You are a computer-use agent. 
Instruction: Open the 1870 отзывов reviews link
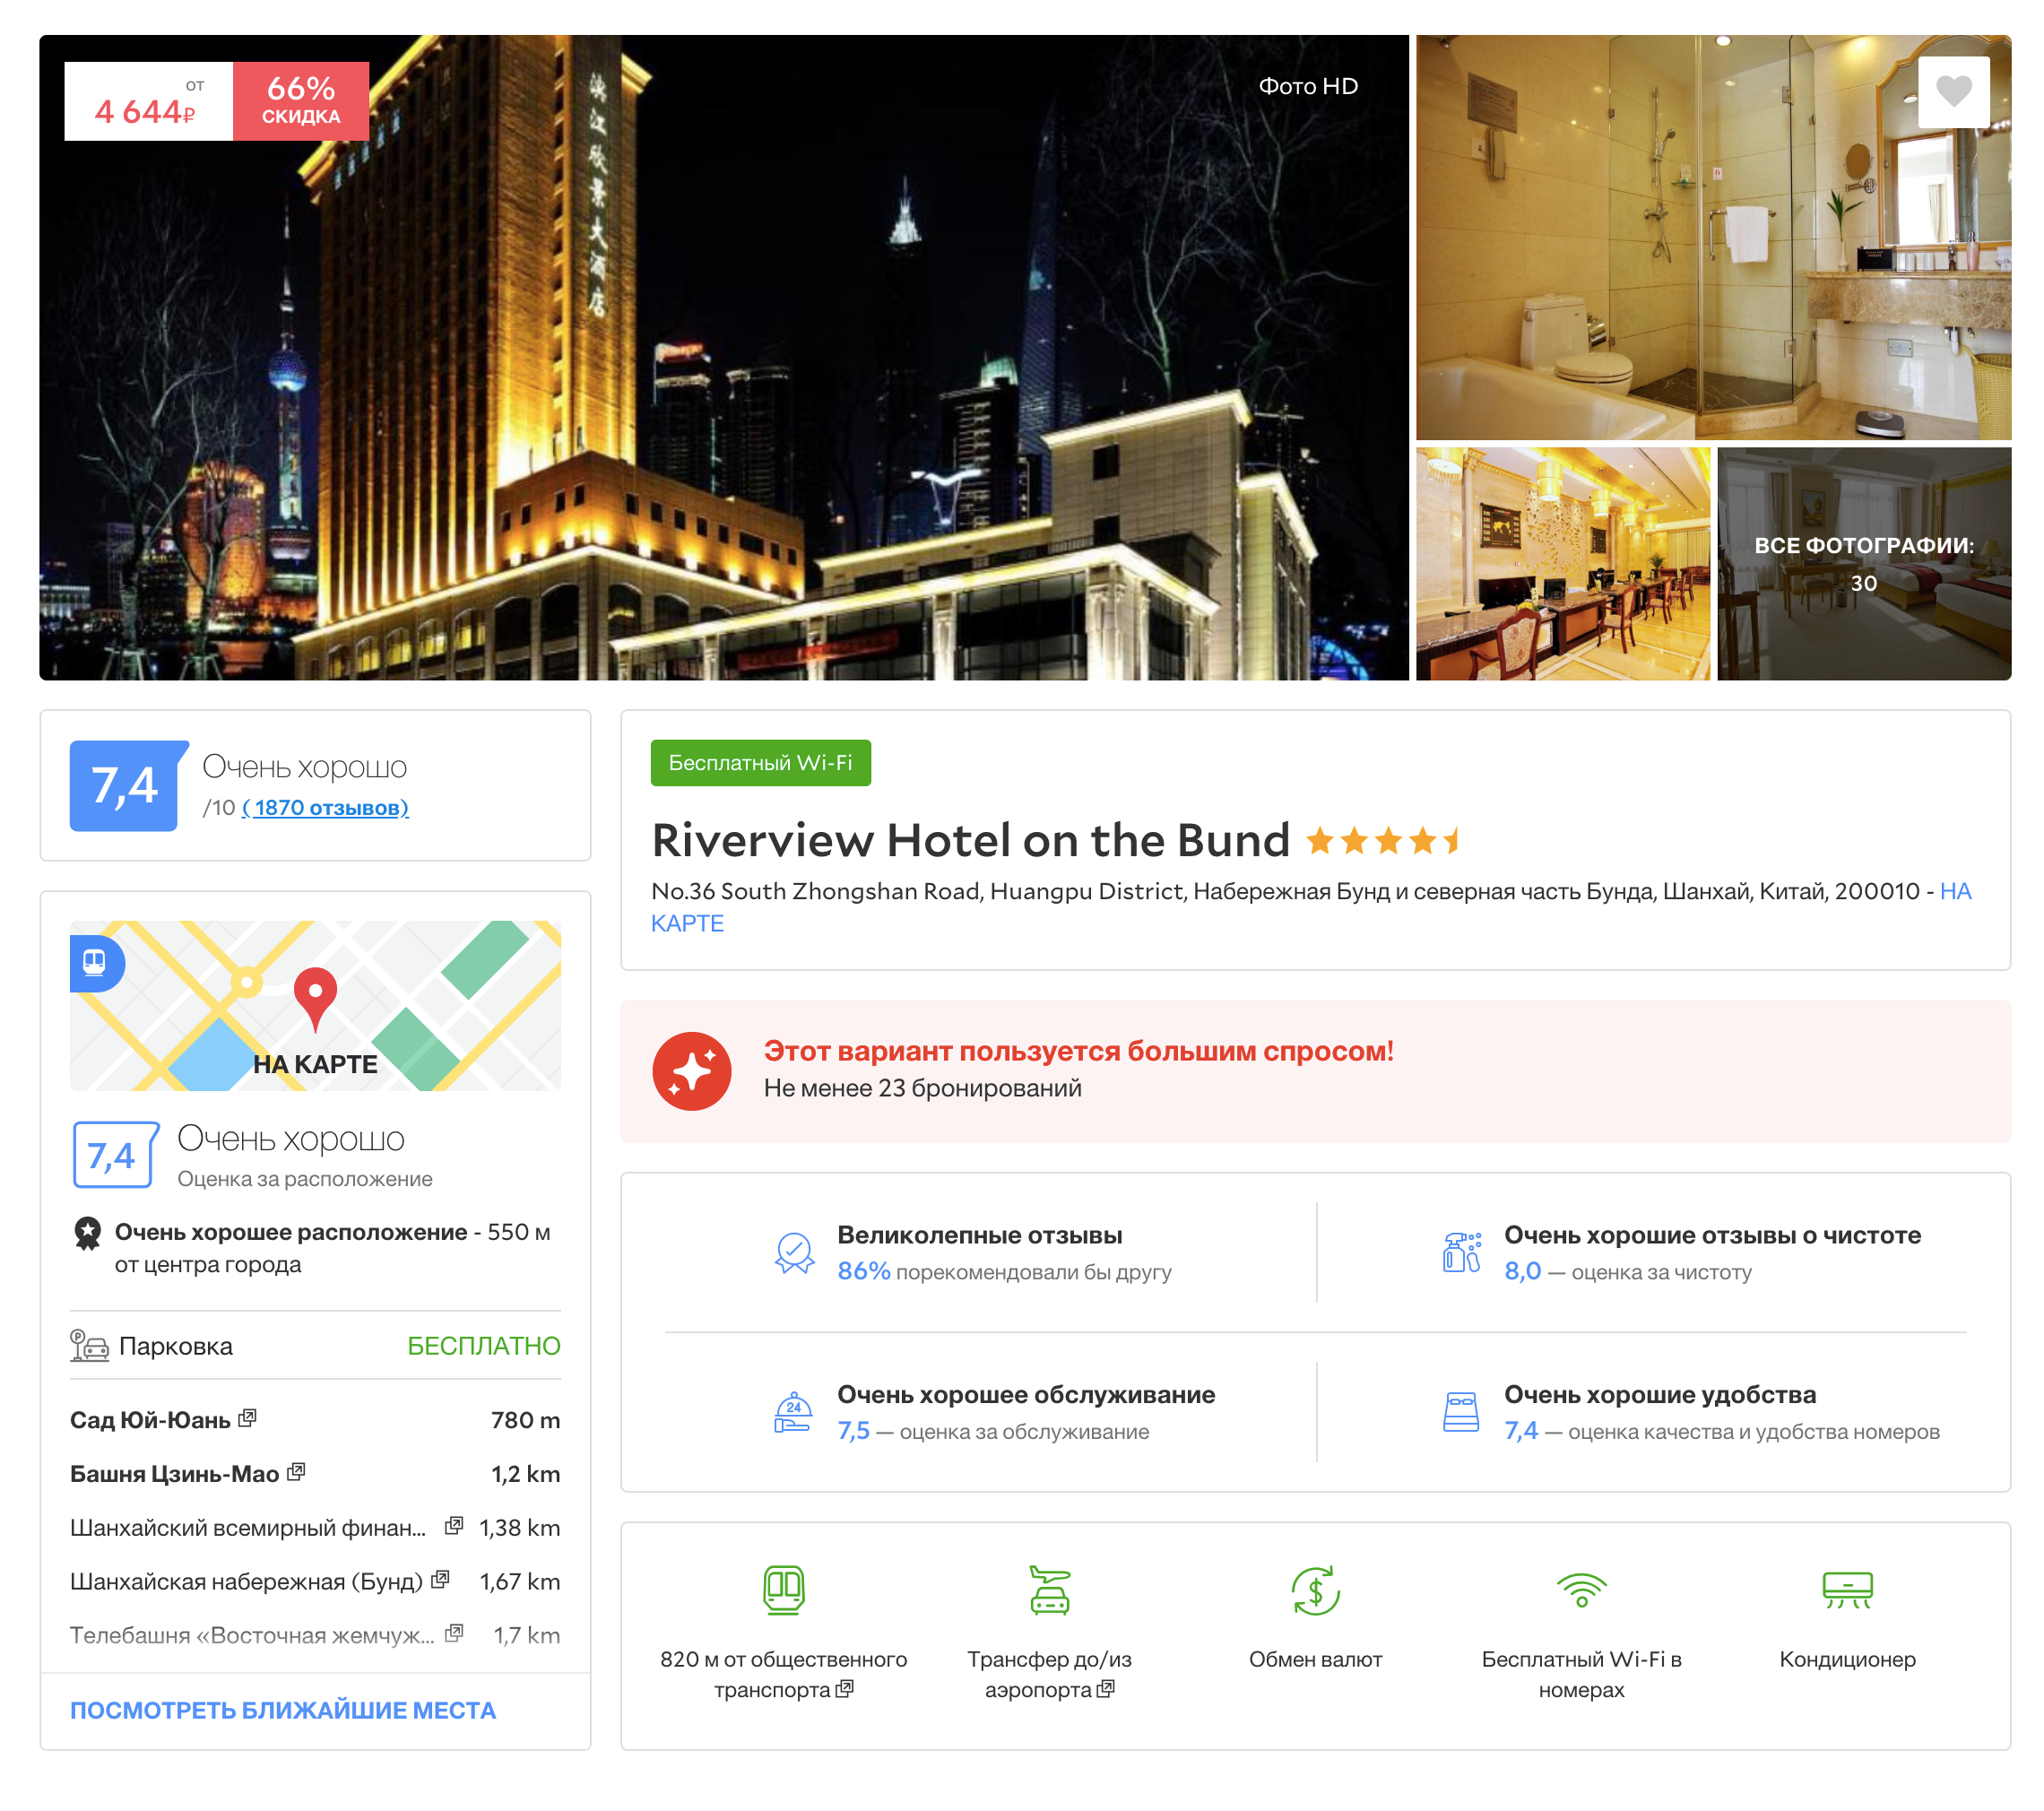pyautogui.click(x=325, y=807)
